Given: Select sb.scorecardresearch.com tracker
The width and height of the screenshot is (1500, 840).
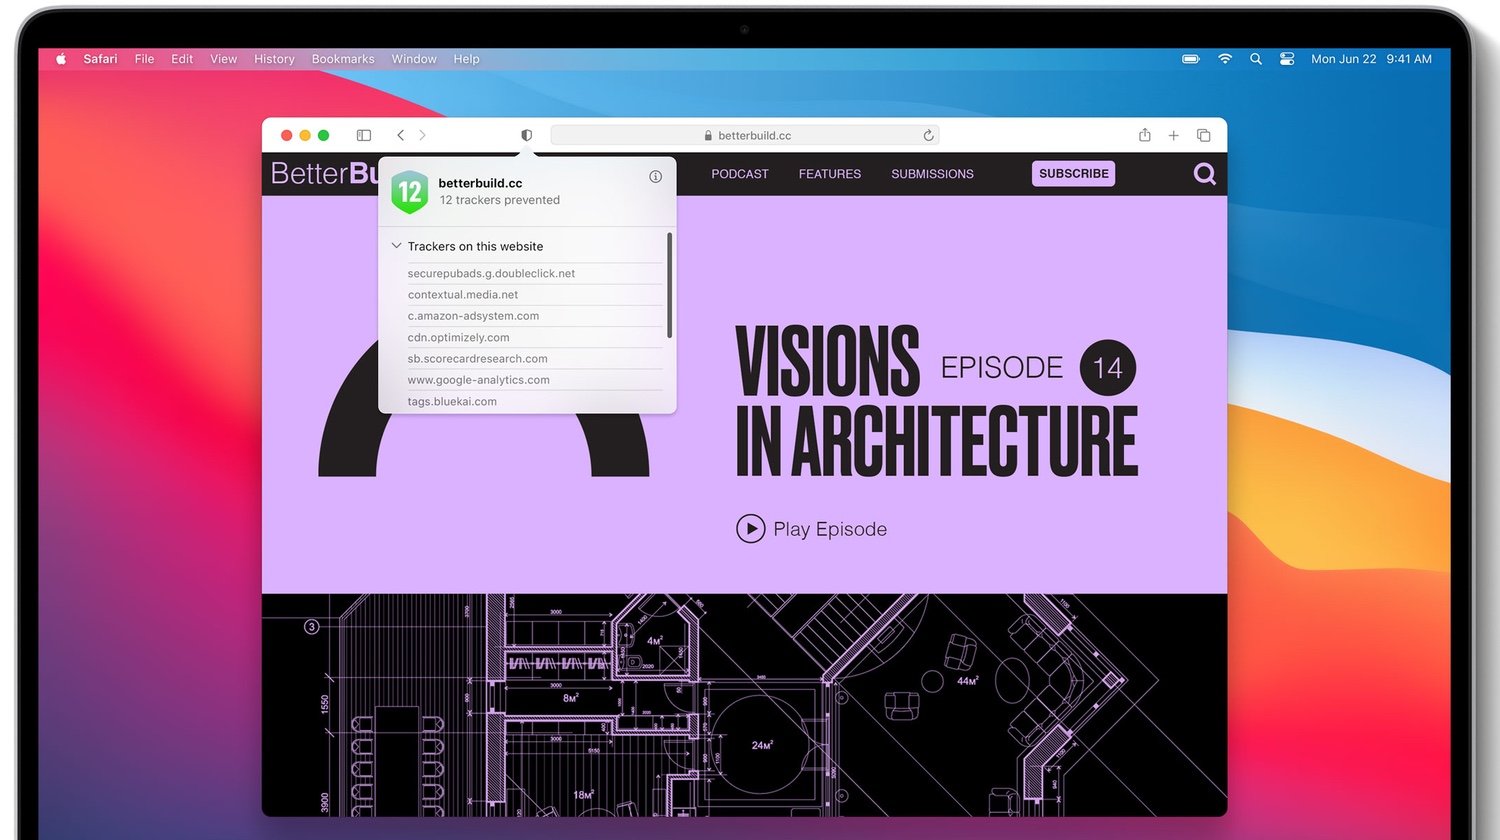Looking at the screenshot, I should (x=477, y=359).
